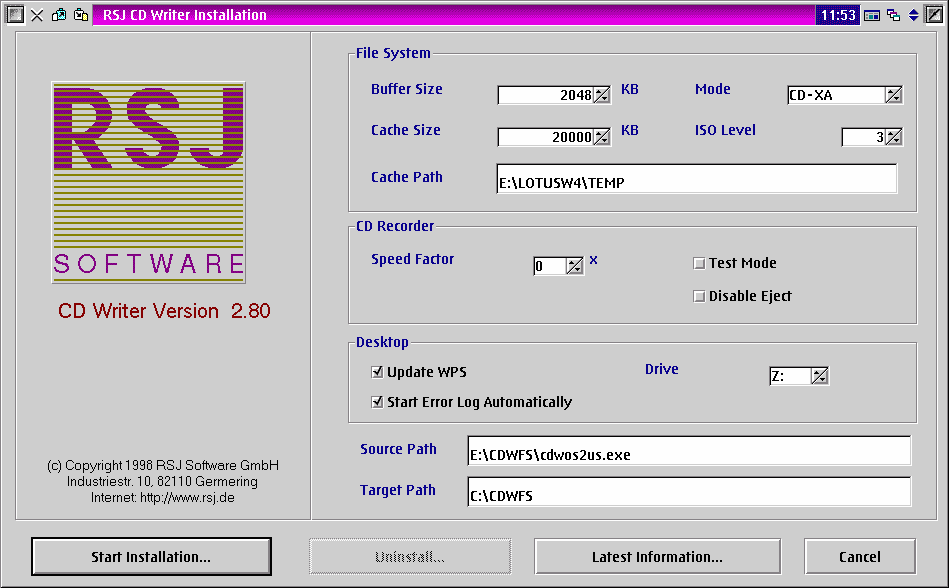
Task: Click the Target Path input field
Action: click(689, 492)
